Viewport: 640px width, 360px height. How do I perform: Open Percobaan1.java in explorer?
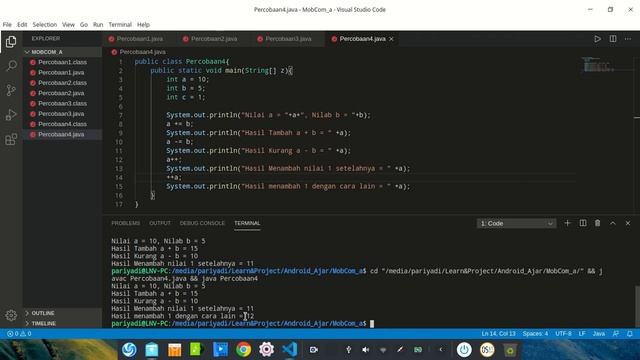(62, 72)
